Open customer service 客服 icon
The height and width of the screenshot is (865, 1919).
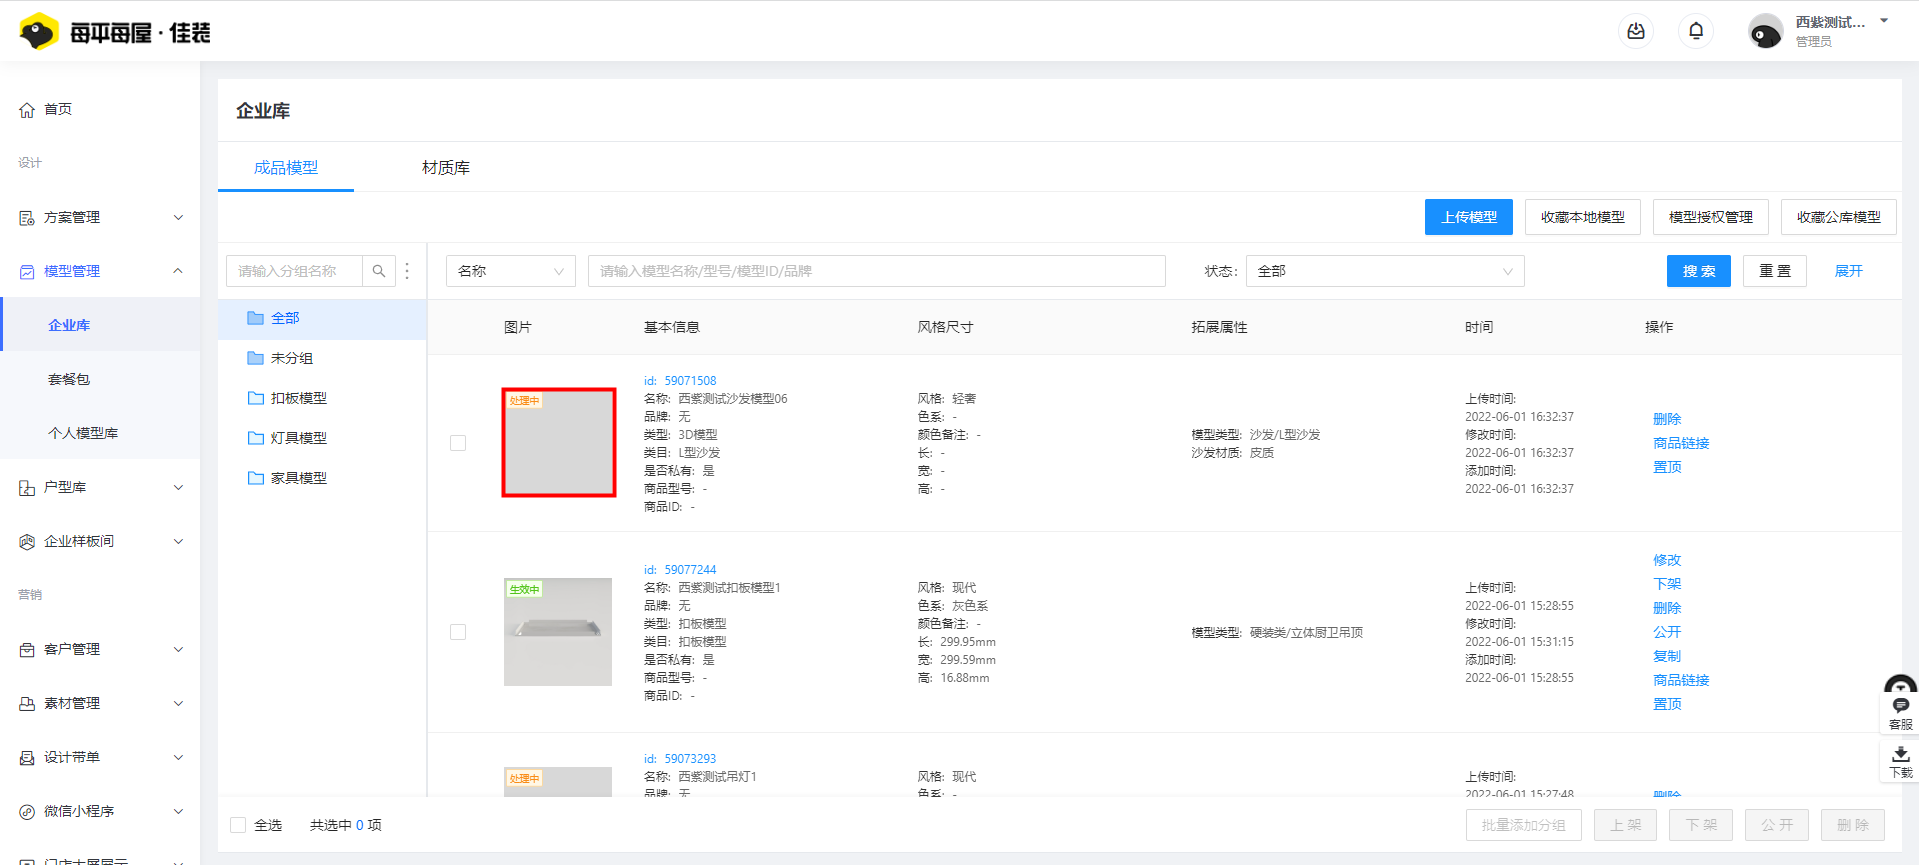pyautogui.click(x=1900, y=714)
